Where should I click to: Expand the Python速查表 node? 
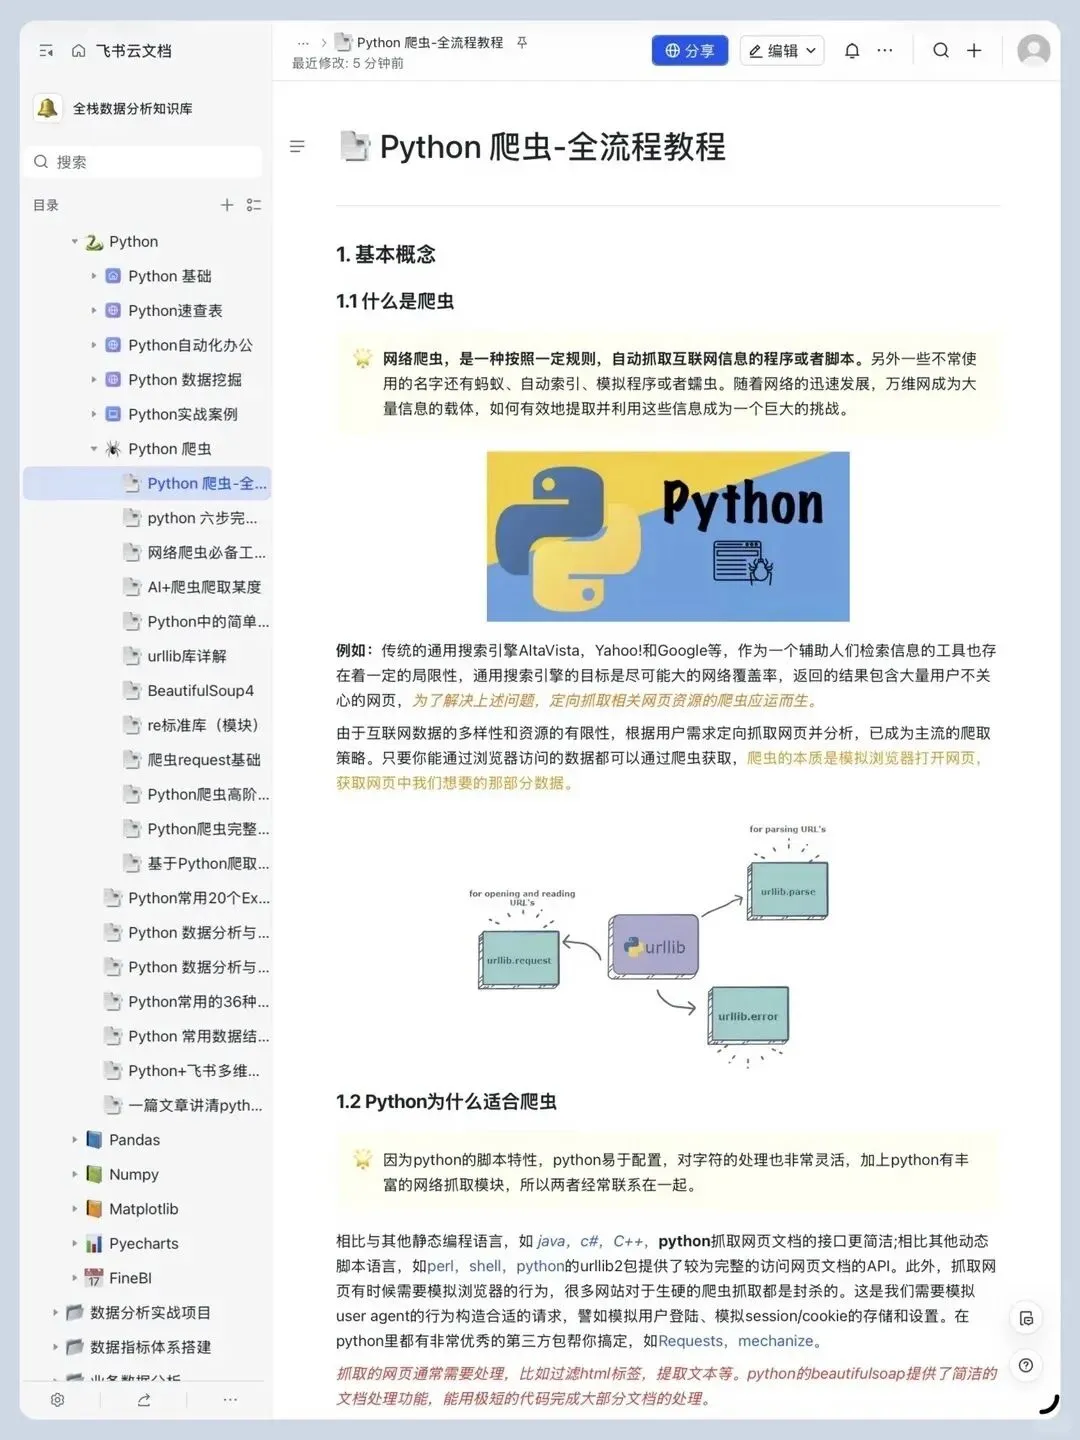[94, 311]
